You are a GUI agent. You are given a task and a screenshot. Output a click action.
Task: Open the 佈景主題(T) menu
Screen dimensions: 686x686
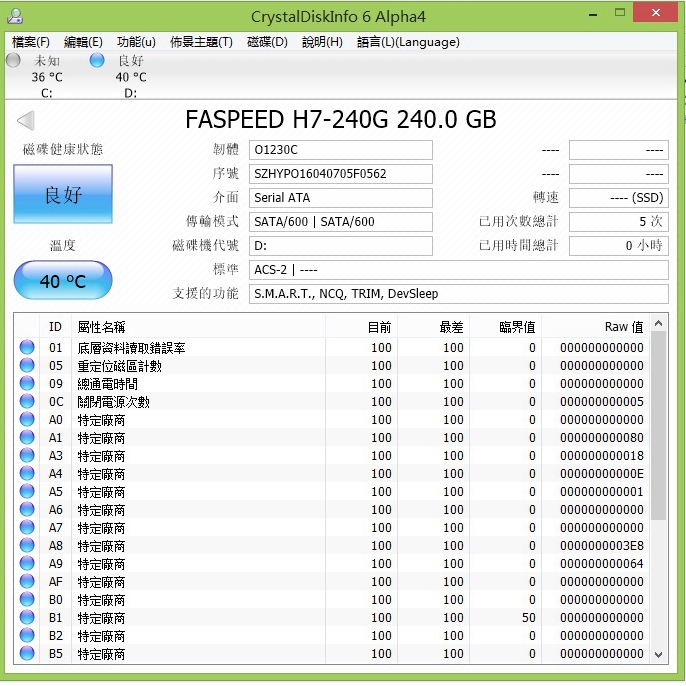pyautogui.click(x=201, y=42)
